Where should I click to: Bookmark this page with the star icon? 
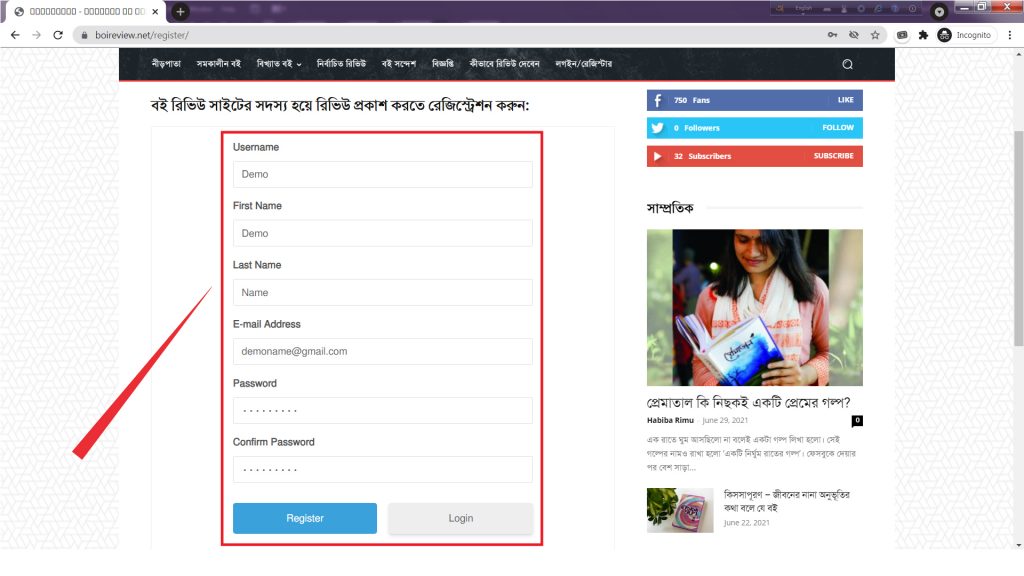coord(875,35)
